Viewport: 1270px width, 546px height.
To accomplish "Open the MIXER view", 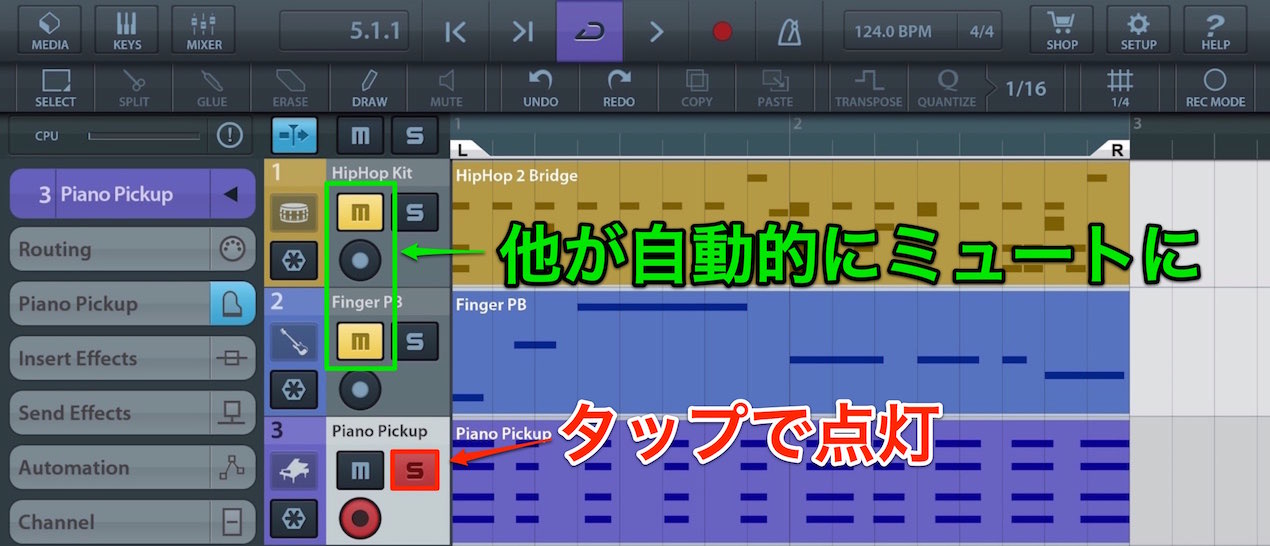I will [204, 30].
